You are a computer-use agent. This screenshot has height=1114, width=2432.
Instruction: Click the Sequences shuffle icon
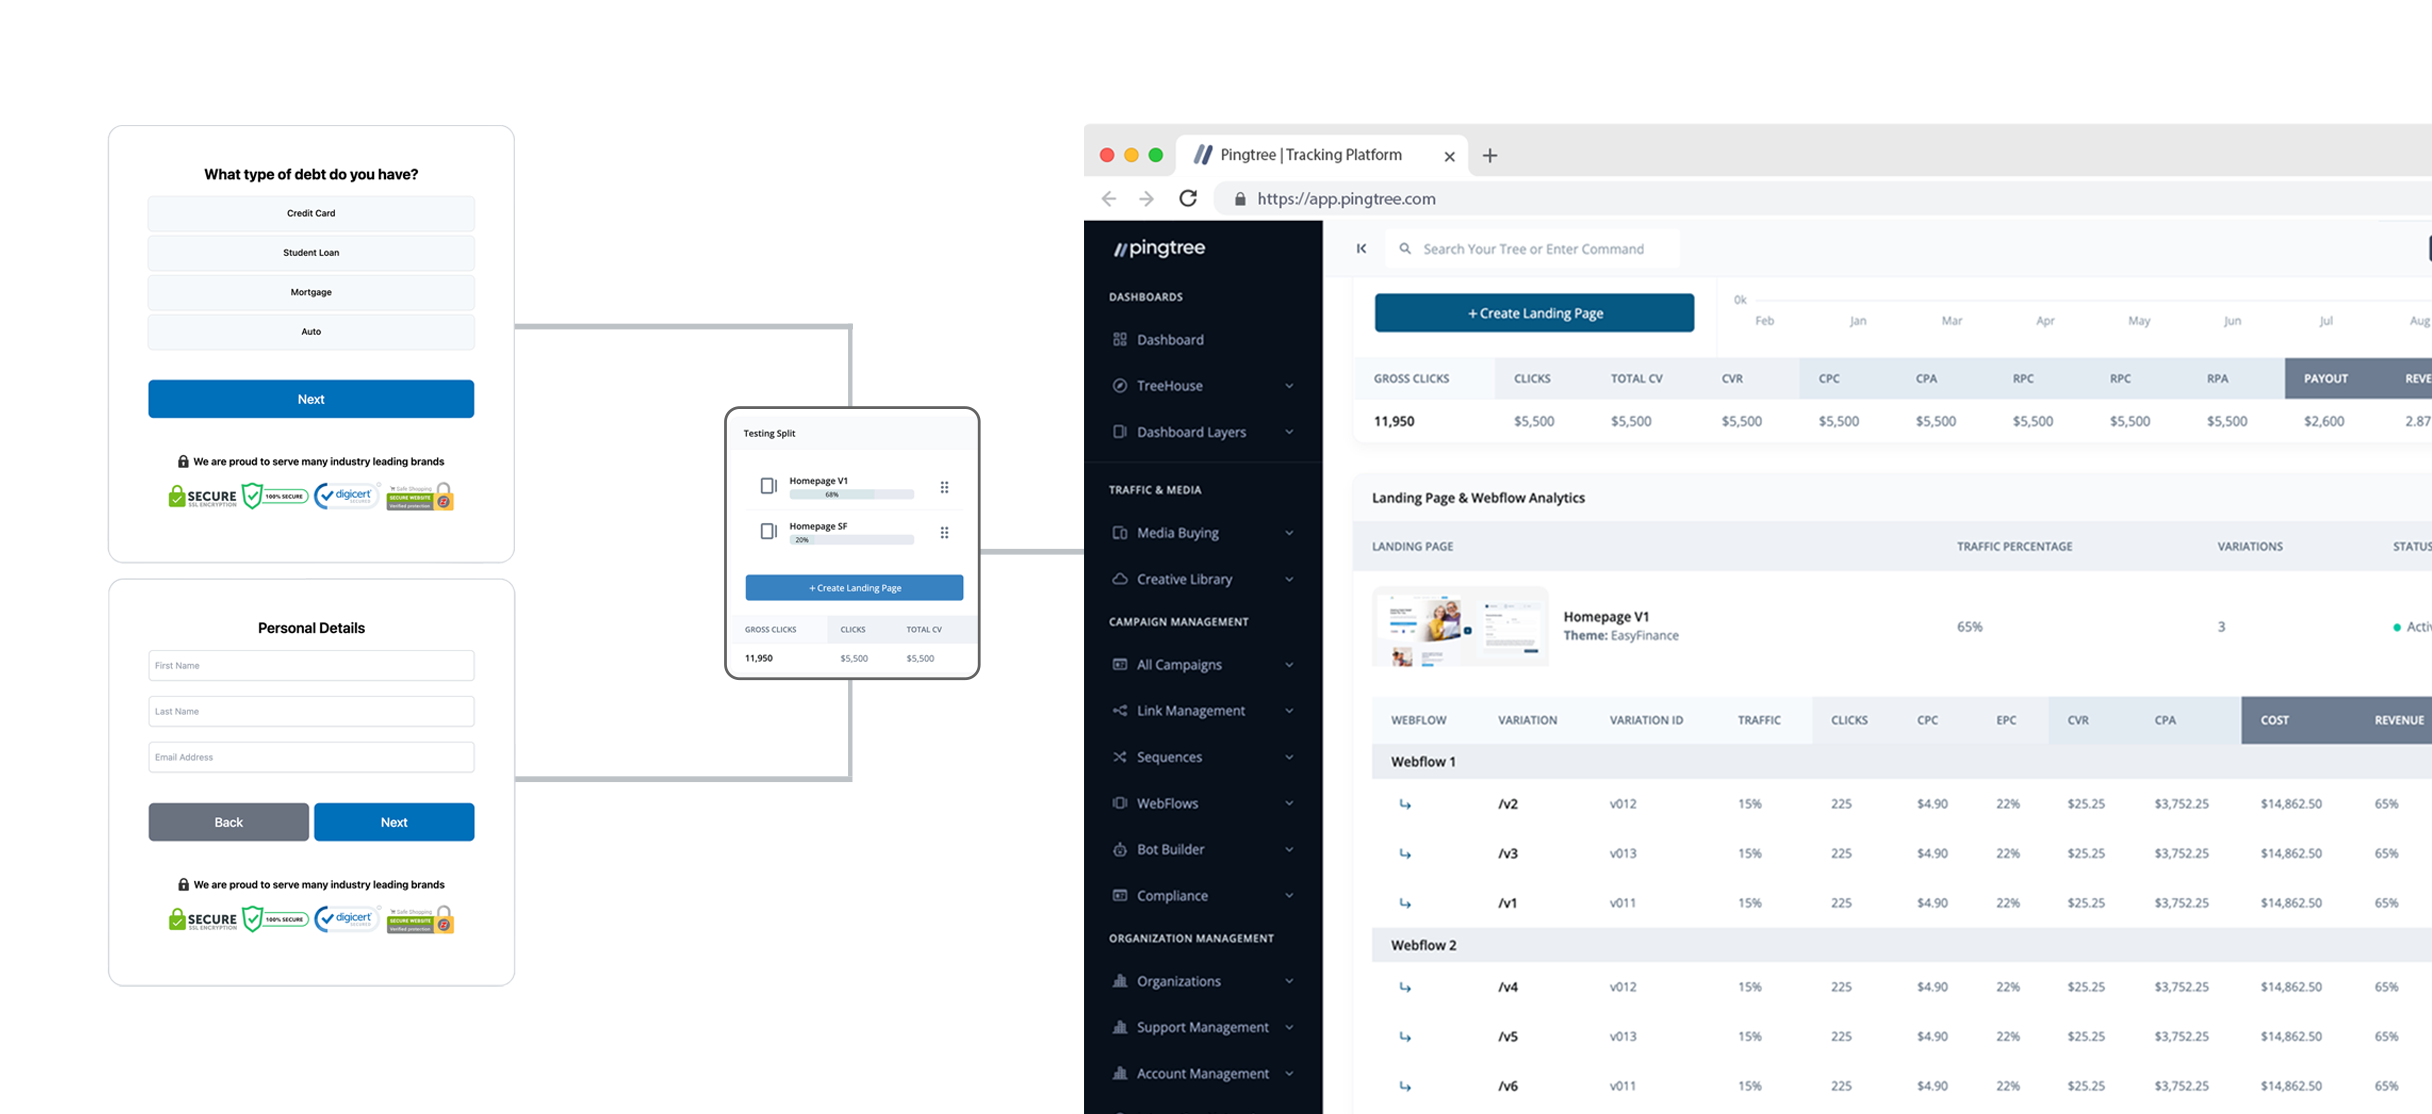click(x=1120, y=757)
